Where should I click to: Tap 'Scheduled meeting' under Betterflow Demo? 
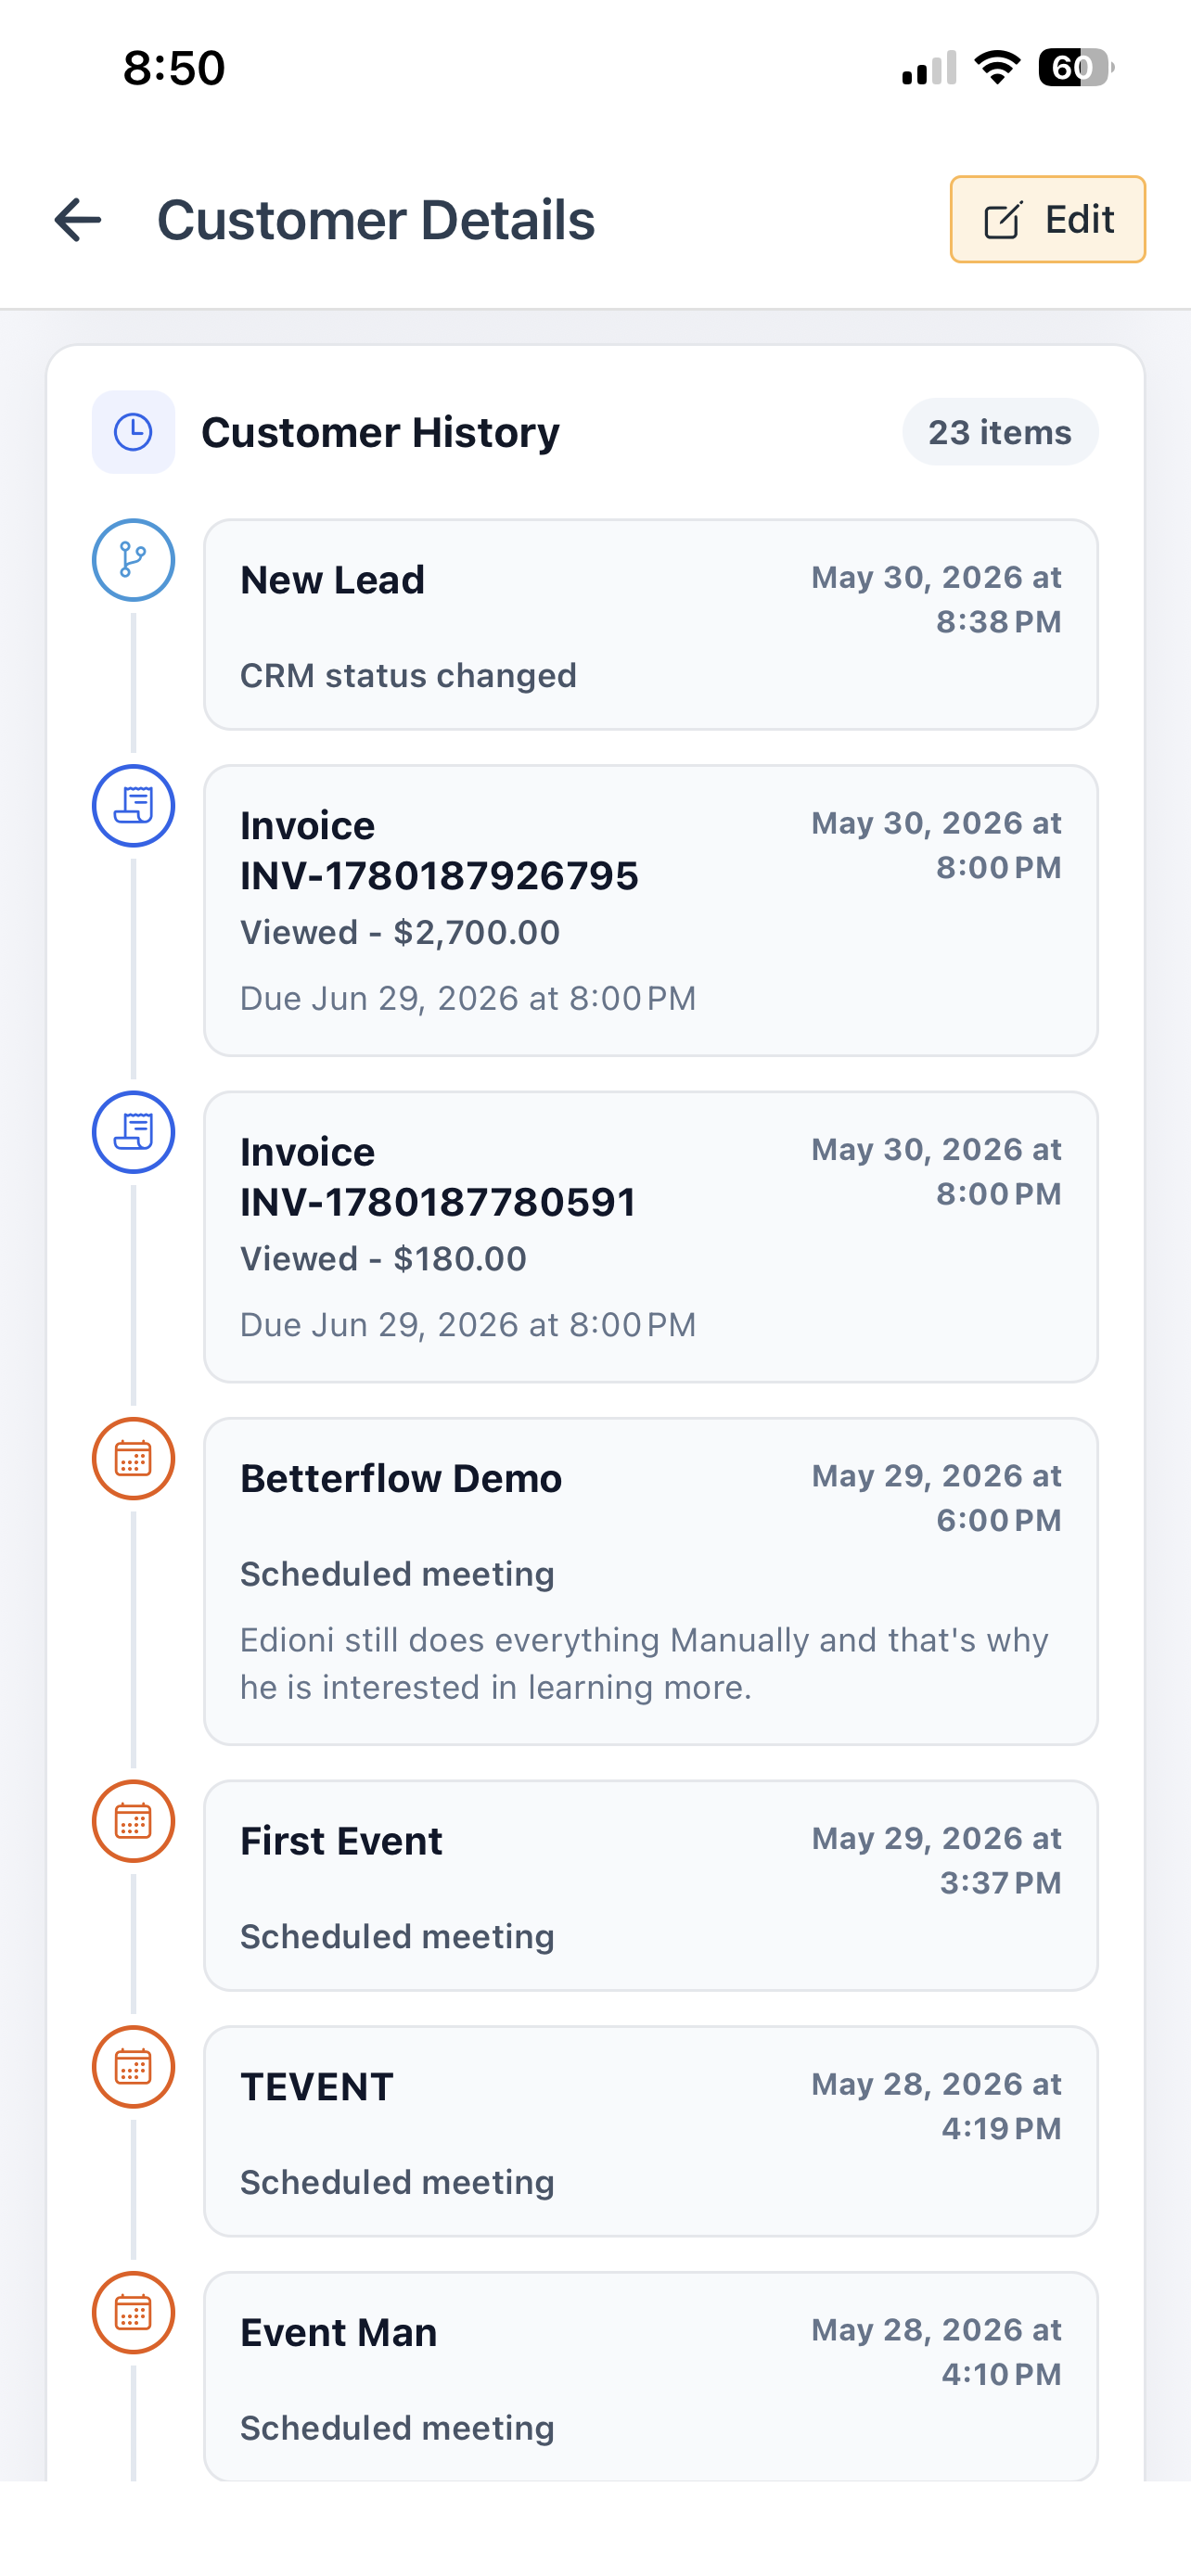[397, 1574]
